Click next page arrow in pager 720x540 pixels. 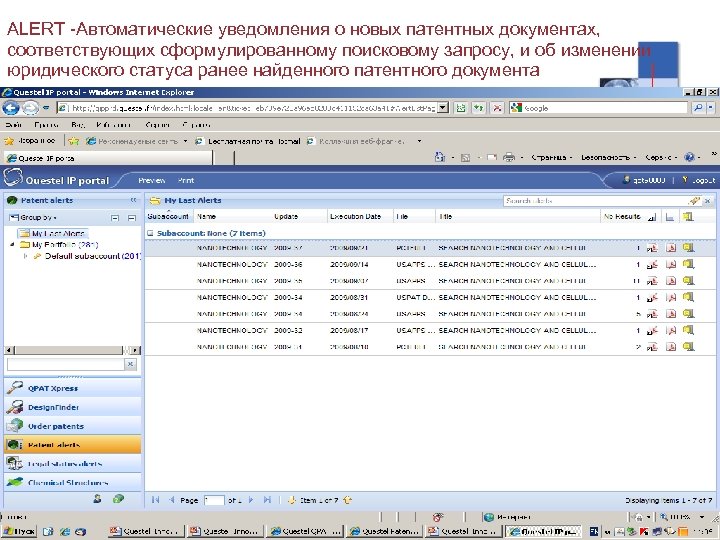click(x=251, y=500)
